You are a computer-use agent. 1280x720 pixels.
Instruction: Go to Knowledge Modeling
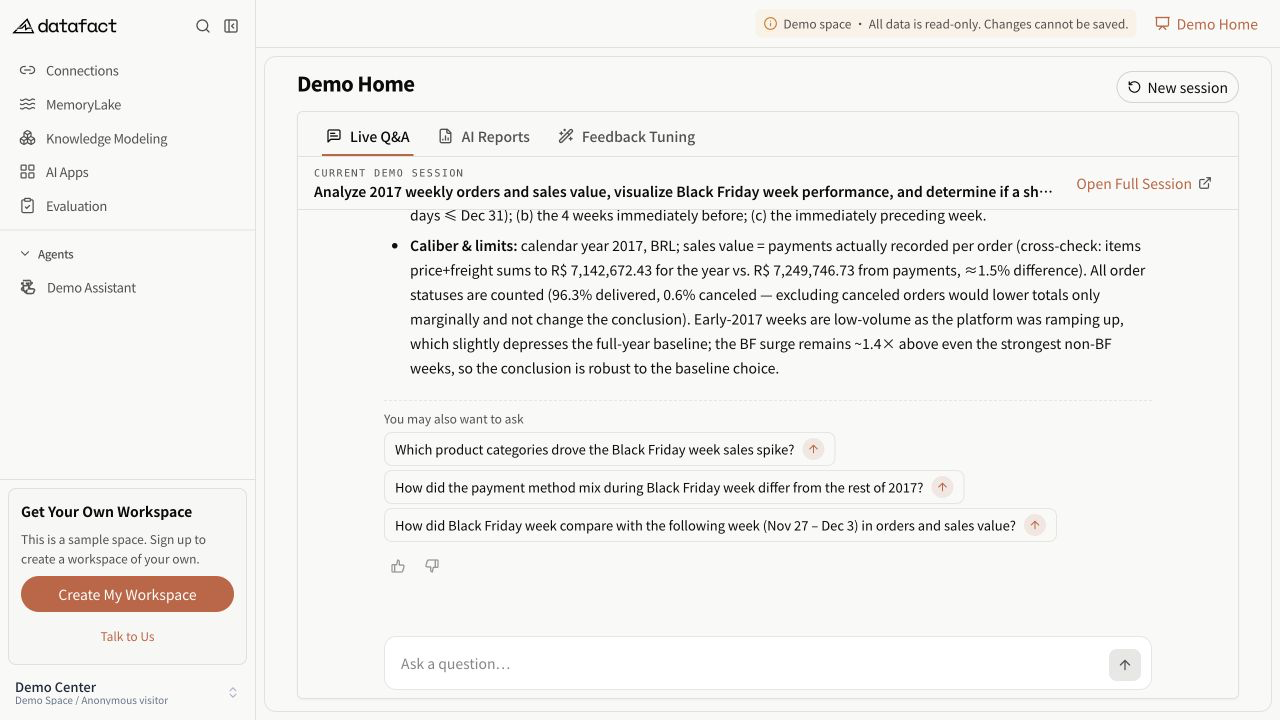point(128,139)
